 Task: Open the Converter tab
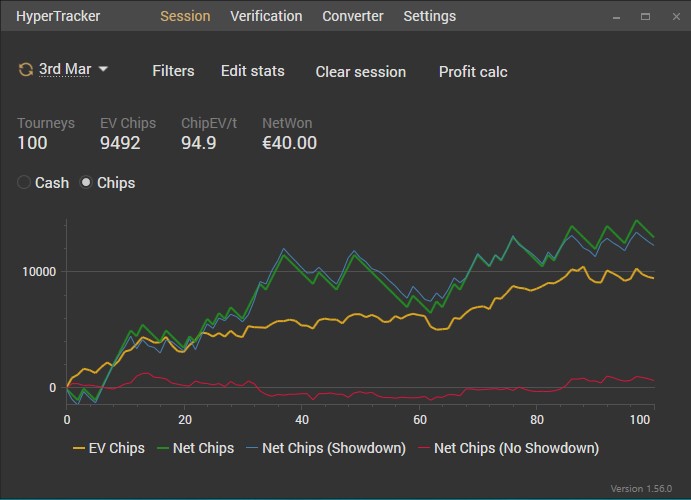click(x=353, y=16)
